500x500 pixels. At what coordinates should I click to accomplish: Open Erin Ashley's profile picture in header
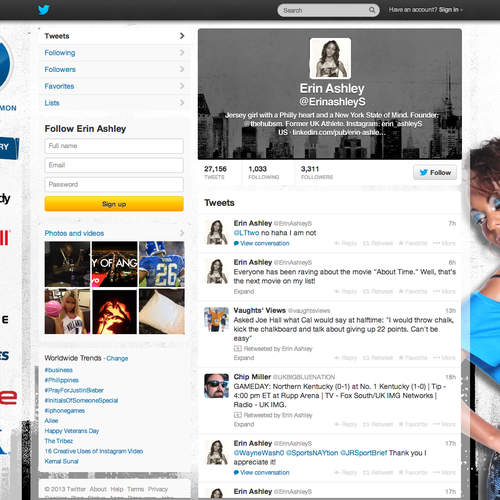point(330,58)
